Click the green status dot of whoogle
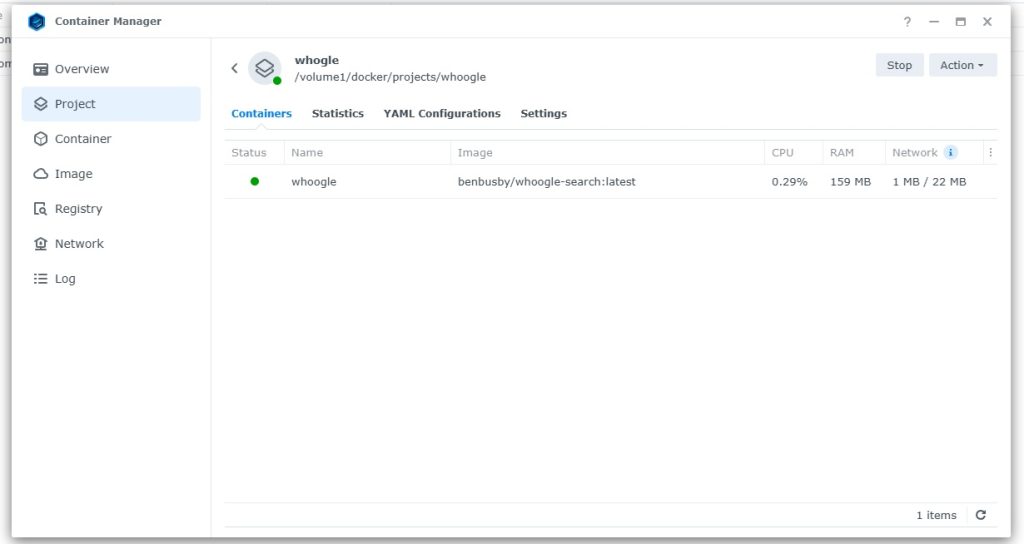The height and width of the screenshot is (544, 1024). [x=255, y=182]
